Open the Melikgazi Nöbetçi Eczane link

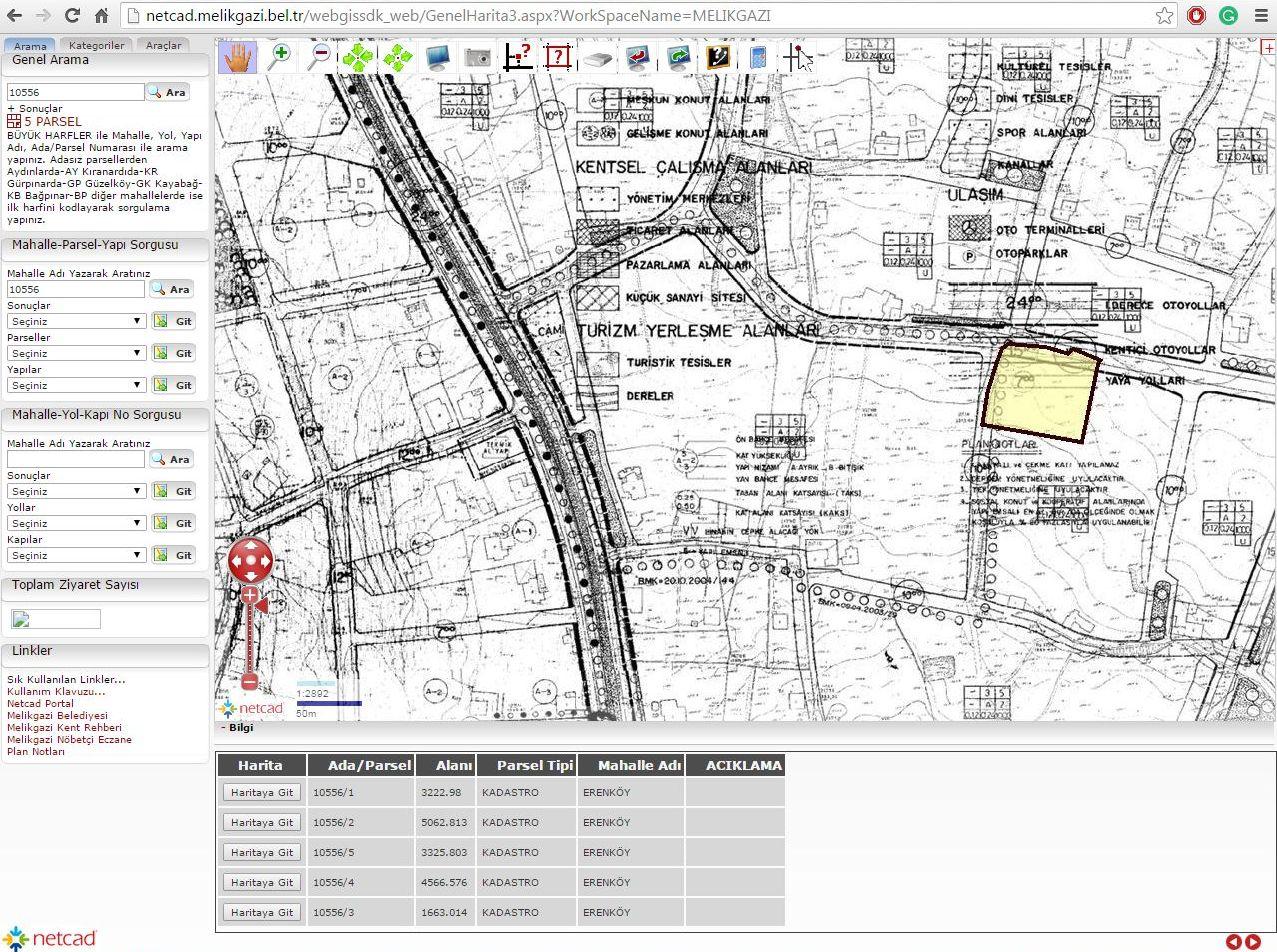tap(69, 740)
